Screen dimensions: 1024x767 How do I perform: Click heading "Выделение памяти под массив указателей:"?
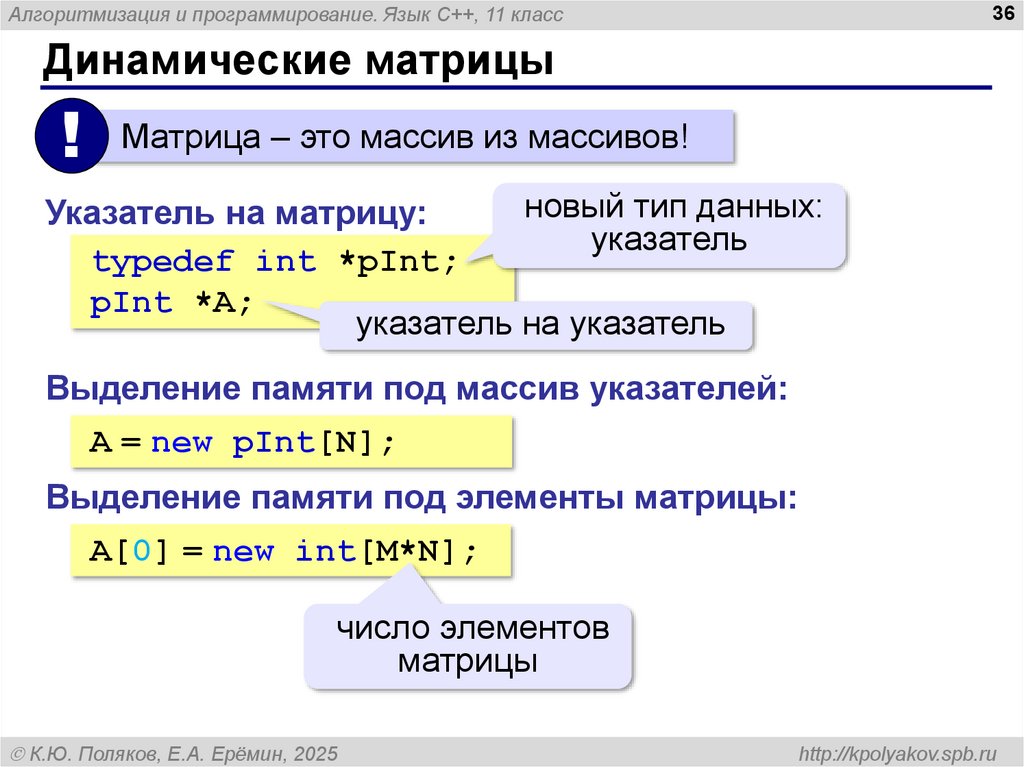pos(417,388)
